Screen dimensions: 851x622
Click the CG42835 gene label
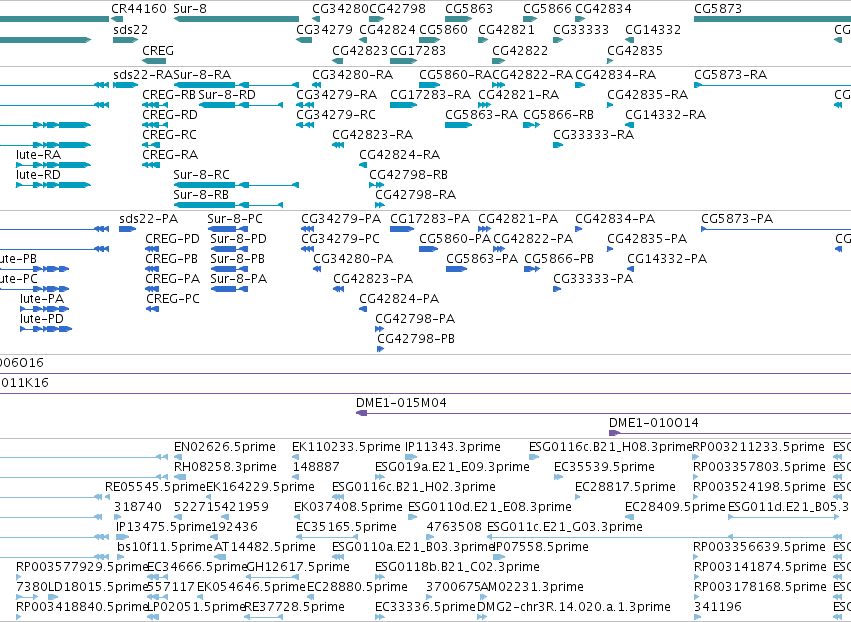635,50
